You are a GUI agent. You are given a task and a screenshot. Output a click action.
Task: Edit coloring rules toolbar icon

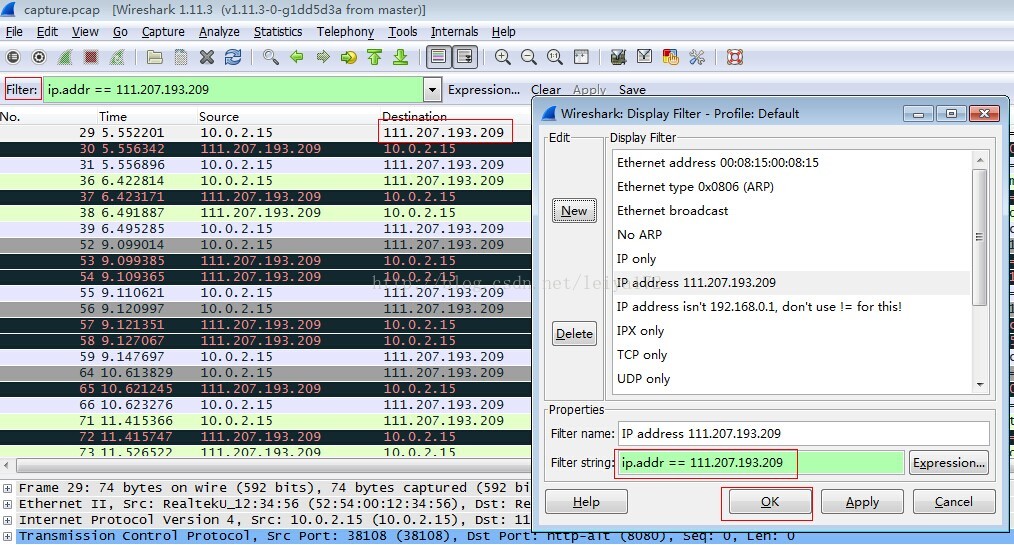point(671,58)
